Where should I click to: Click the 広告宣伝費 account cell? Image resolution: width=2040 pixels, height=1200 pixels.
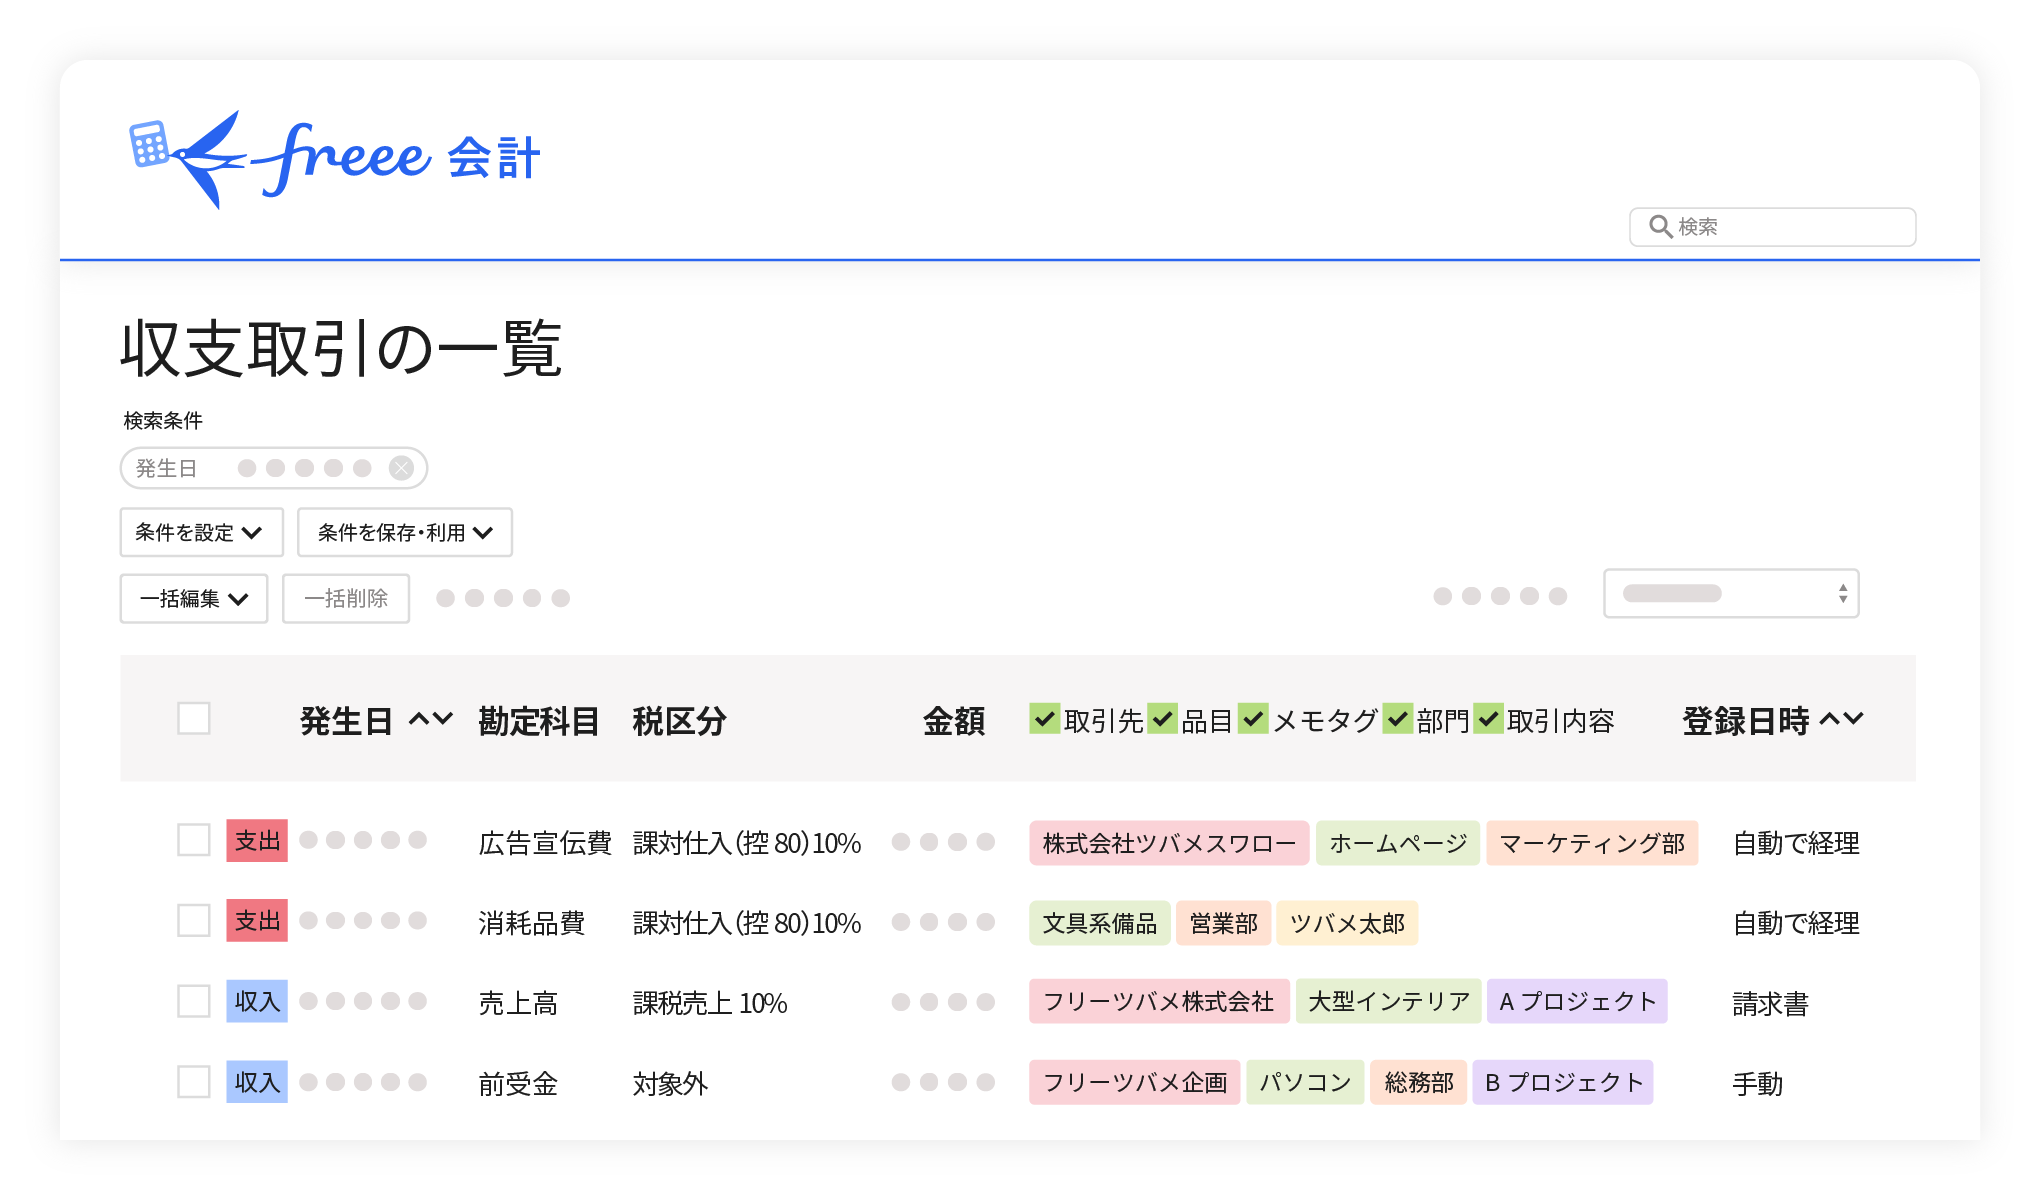coord(545,843)
